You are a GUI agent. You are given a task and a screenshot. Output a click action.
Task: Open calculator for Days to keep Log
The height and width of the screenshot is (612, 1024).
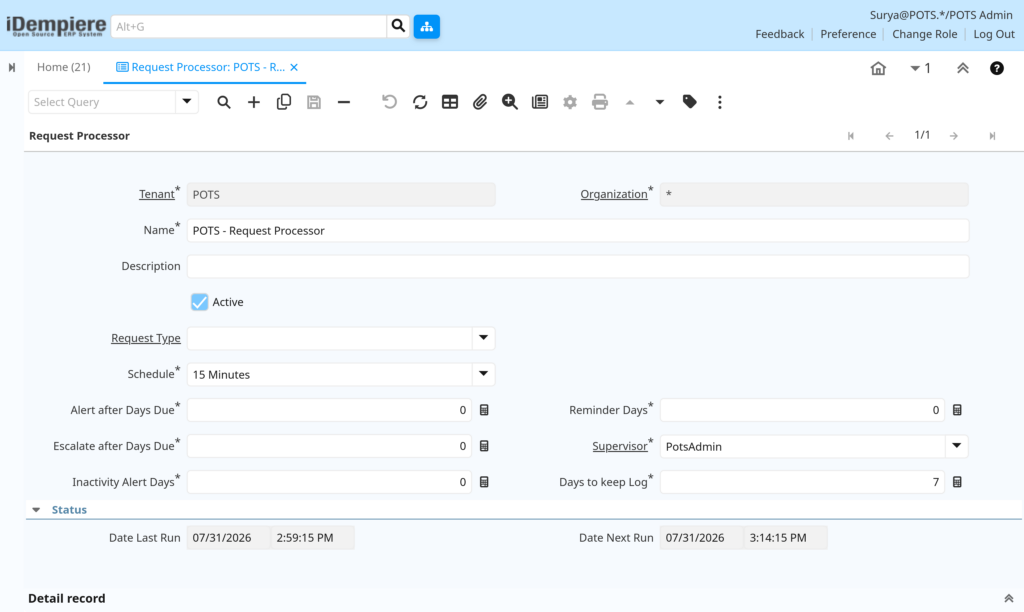[x=957, y=482]
